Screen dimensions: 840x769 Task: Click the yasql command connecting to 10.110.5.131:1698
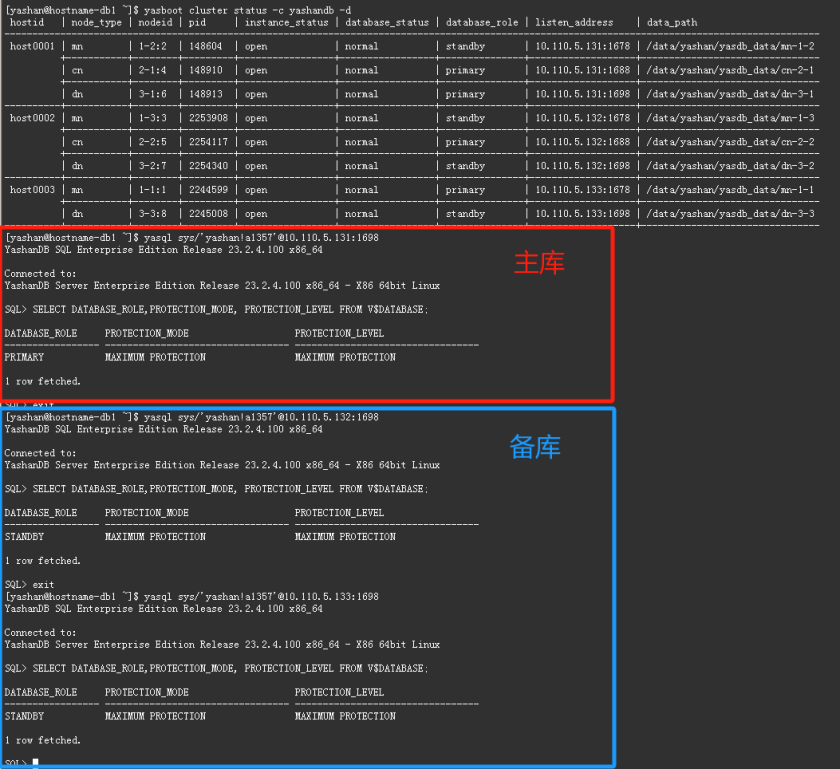coord(261,237)
